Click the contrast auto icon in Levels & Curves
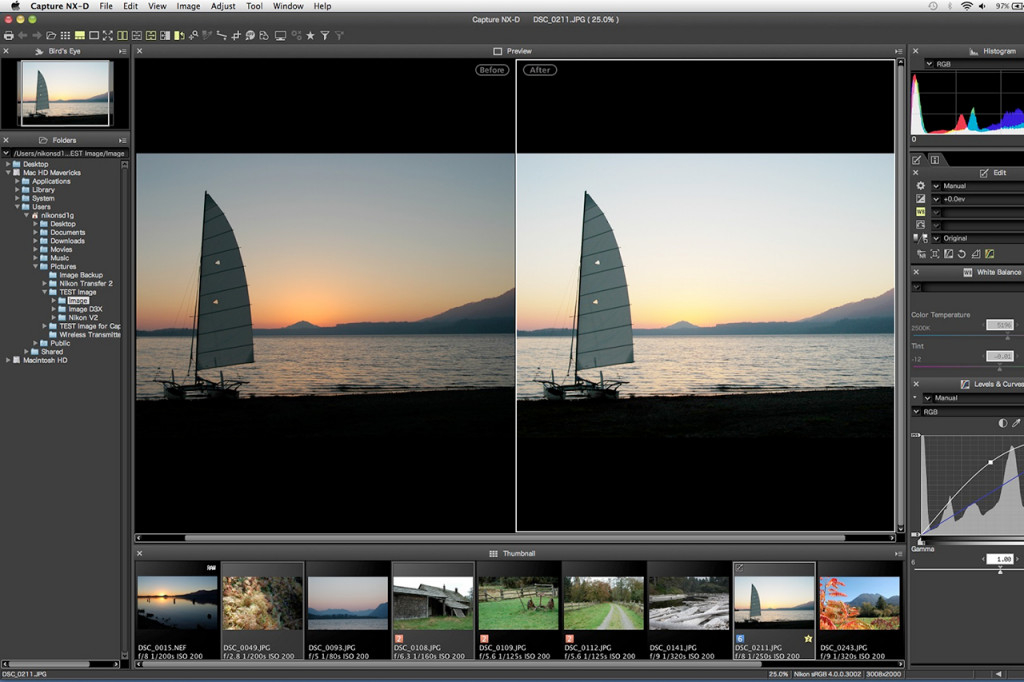 (x=1003, y=424)
